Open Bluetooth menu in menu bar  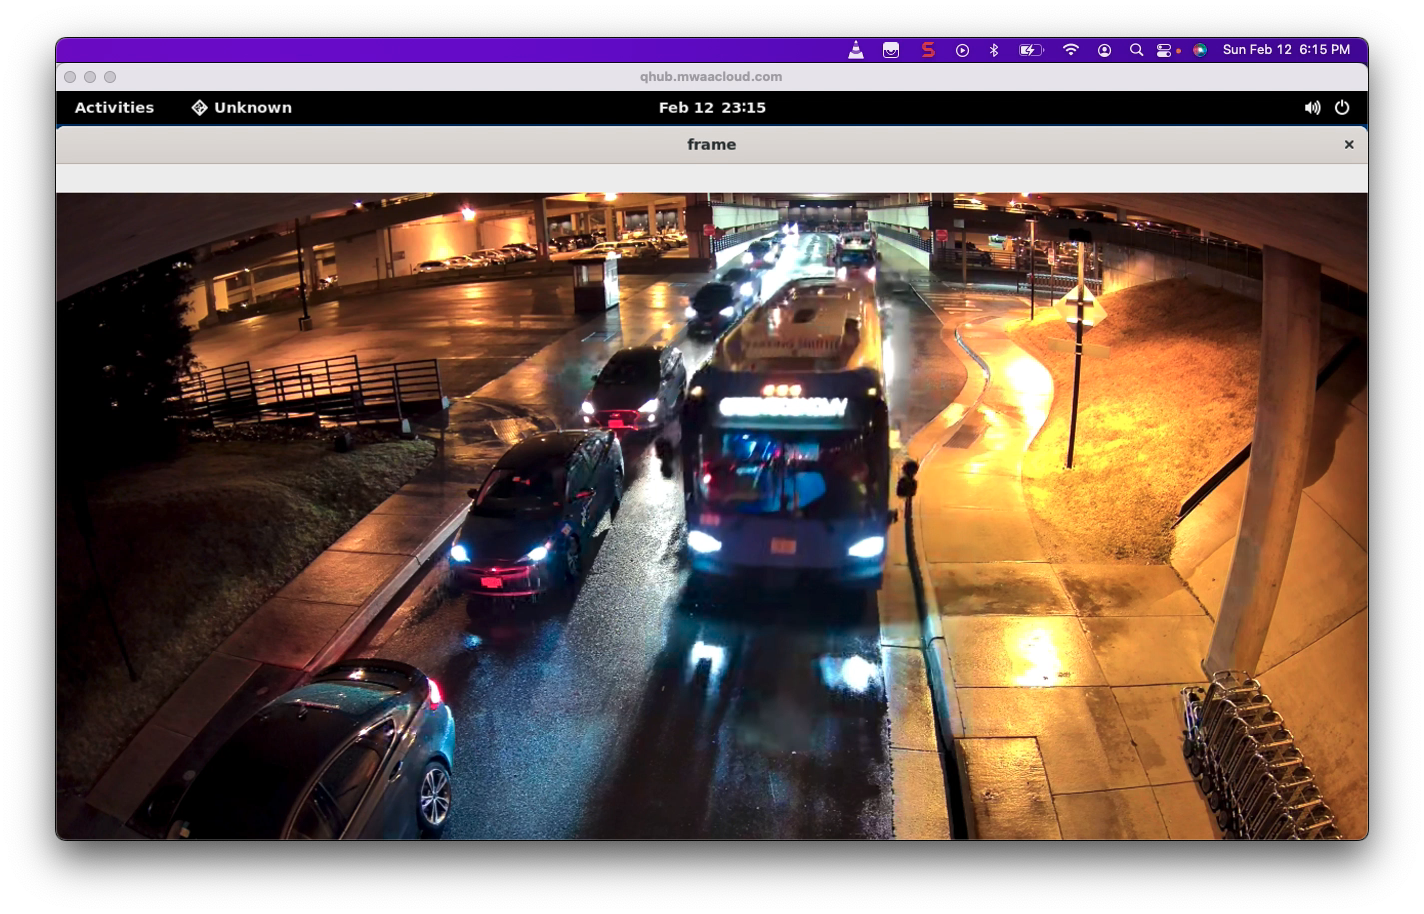[x=994, y=50]
